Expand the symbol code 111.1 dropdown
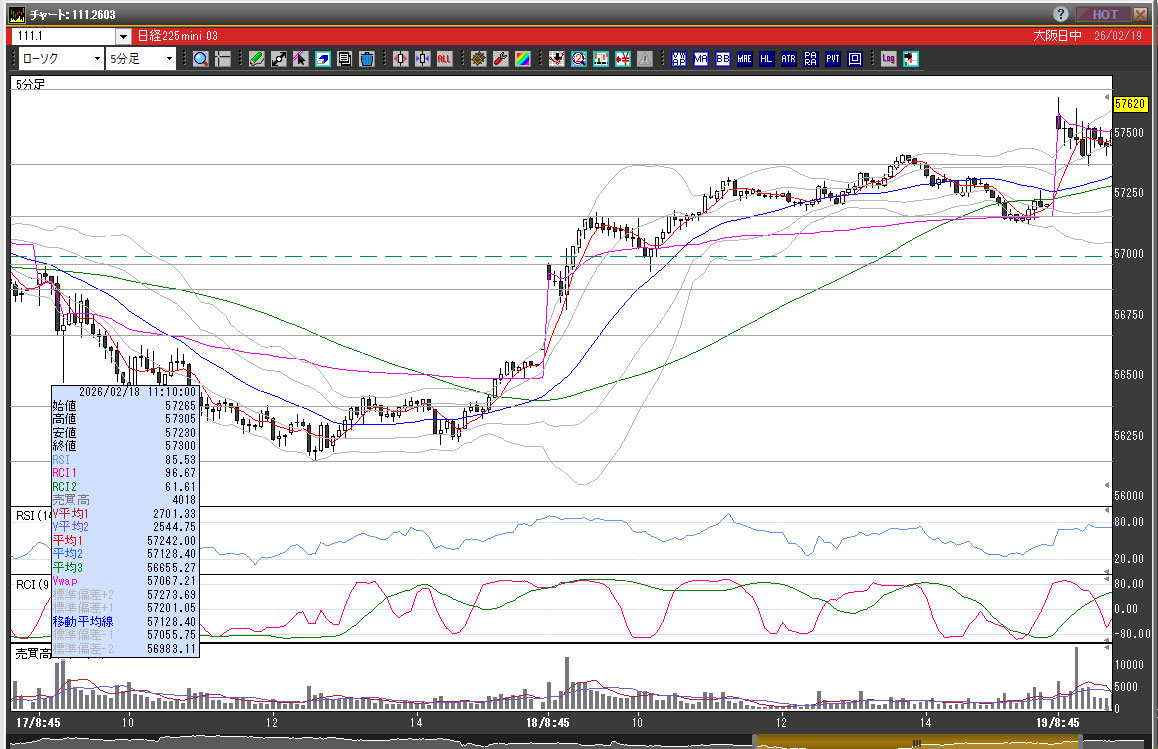This screenshot has width=1158, height=749. 122,36
